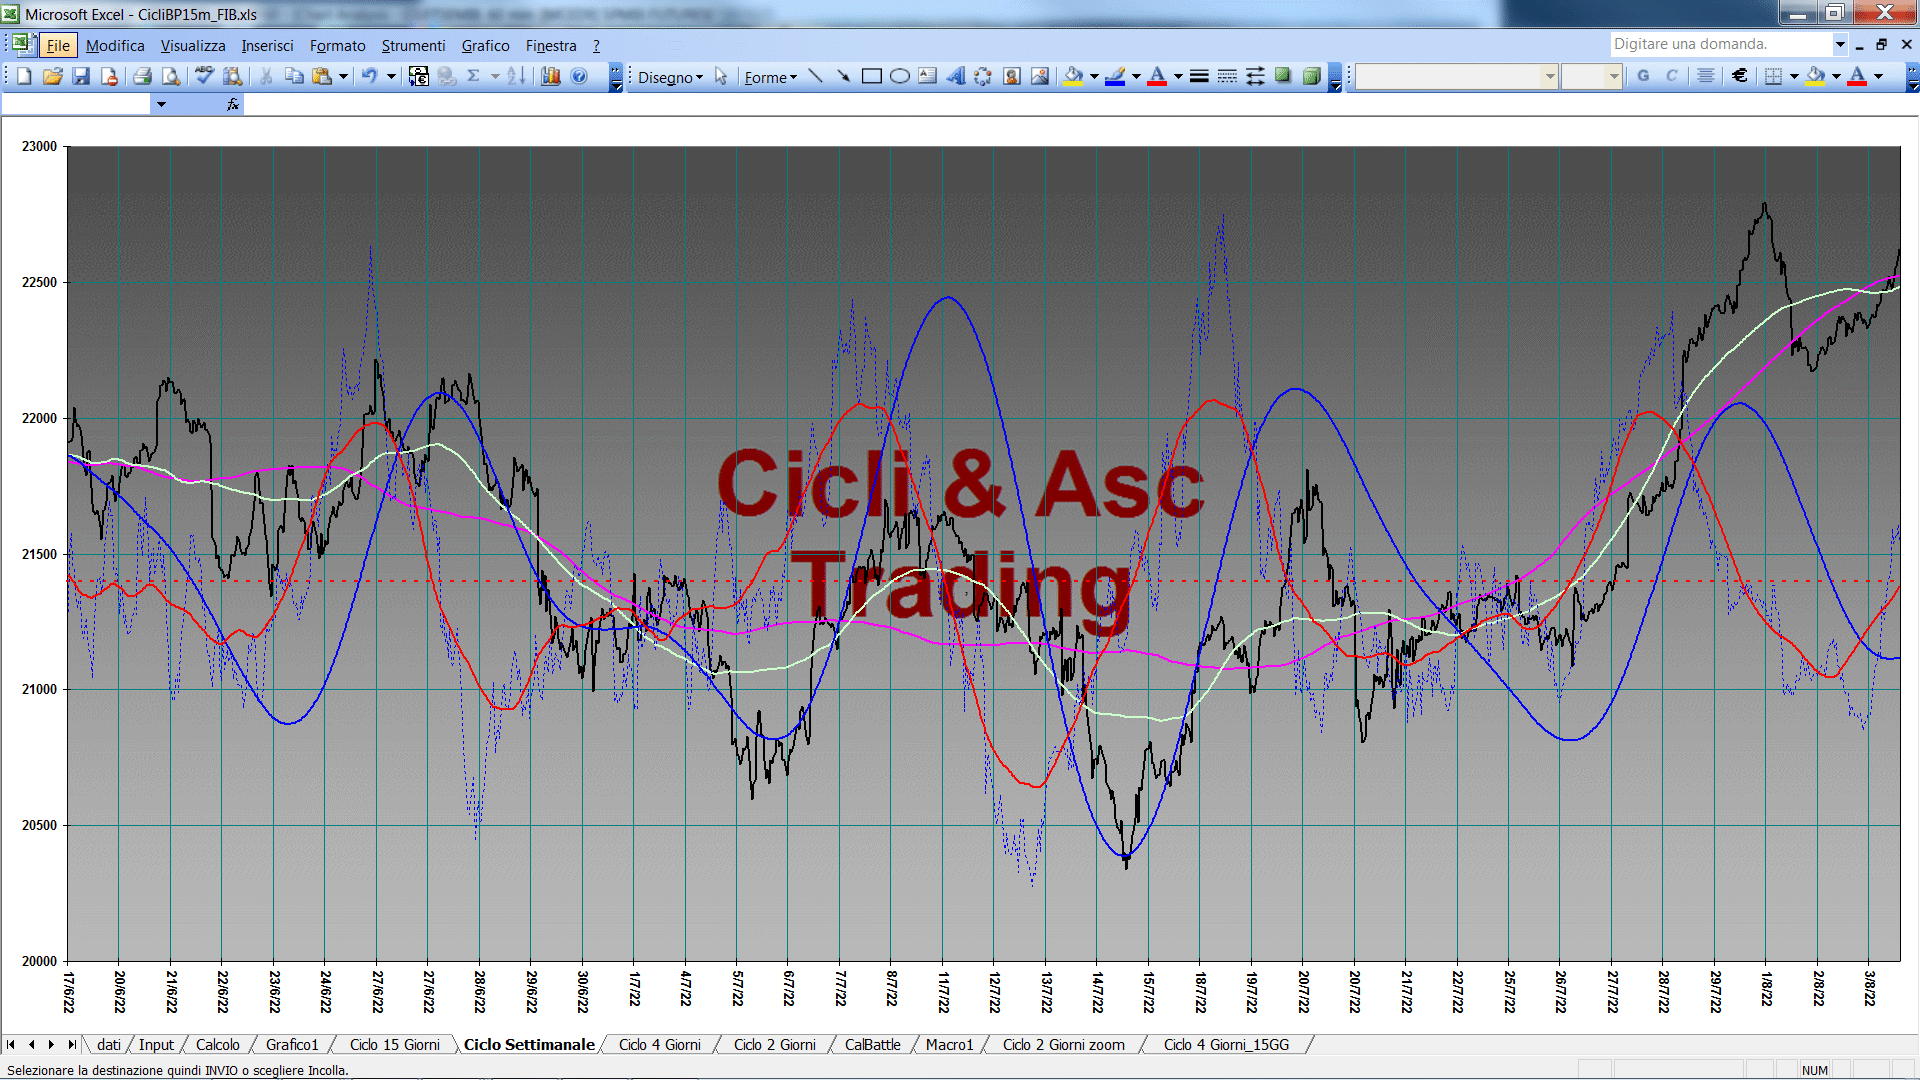Open the Inserisci menu
Viewport: 1920px width, 1080px height.
(x=267, y=45)
